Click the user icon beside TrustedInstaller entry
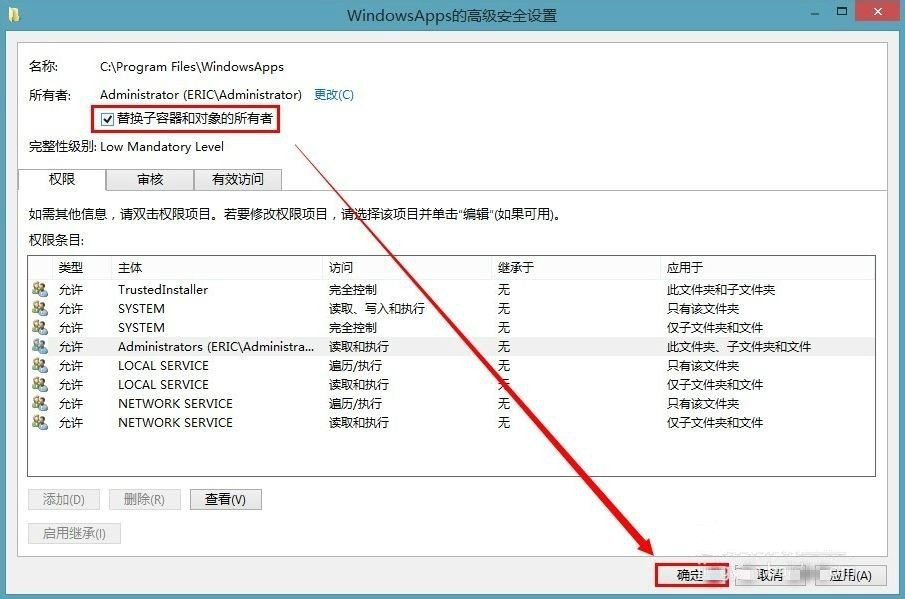This screenshot has width=905, height=599. click(38, 289)
